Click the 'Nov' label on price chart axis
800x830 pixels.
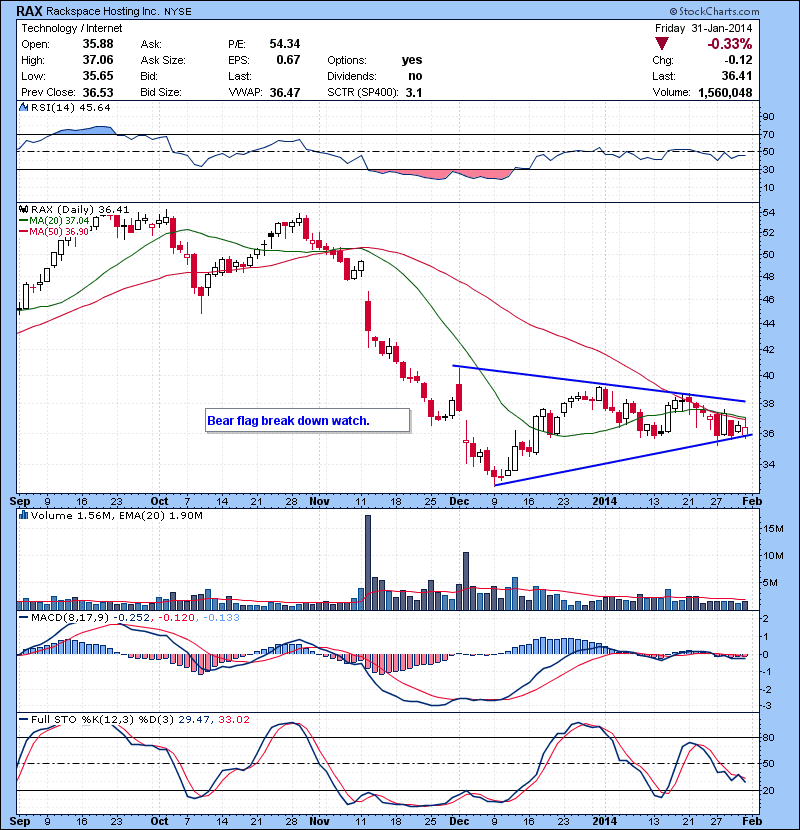point(319,501)
